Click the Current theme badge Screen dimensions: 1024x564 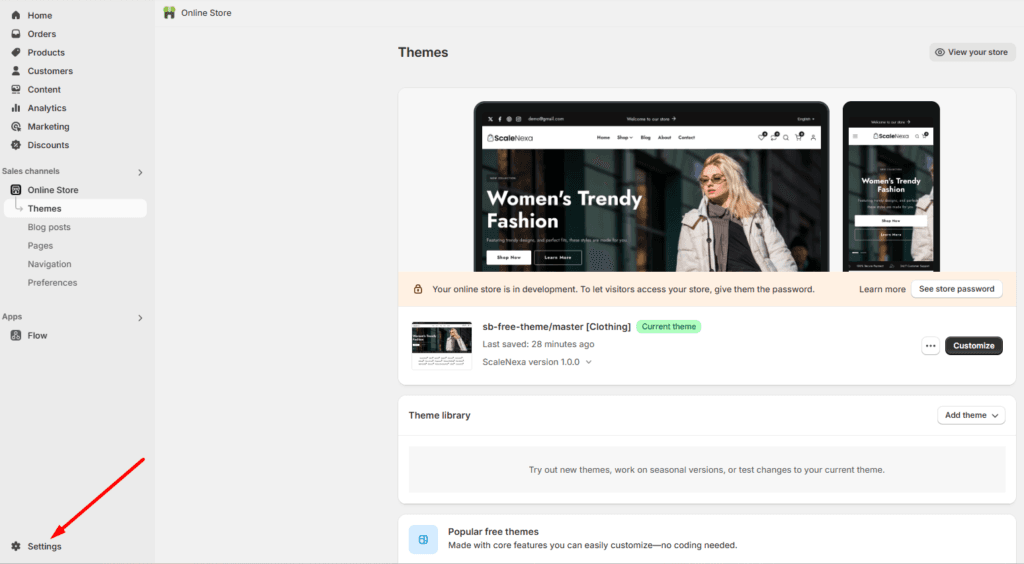pyautogui.click(x=669, y=326)
